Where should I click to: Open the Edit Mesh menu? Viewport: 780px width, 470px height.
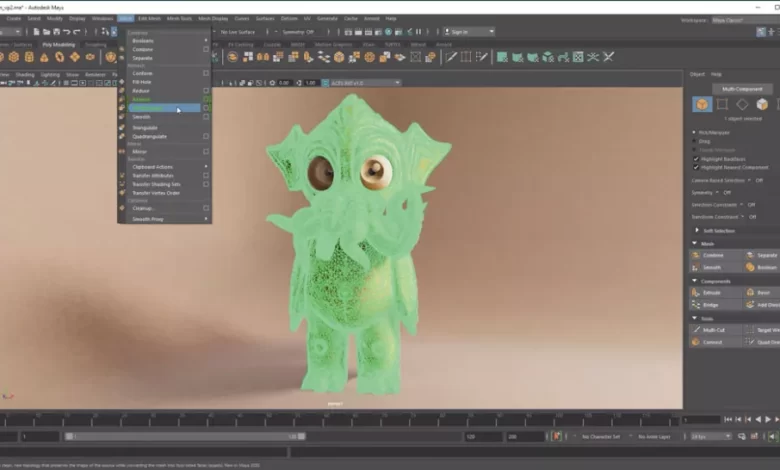[x=149, y=18]
